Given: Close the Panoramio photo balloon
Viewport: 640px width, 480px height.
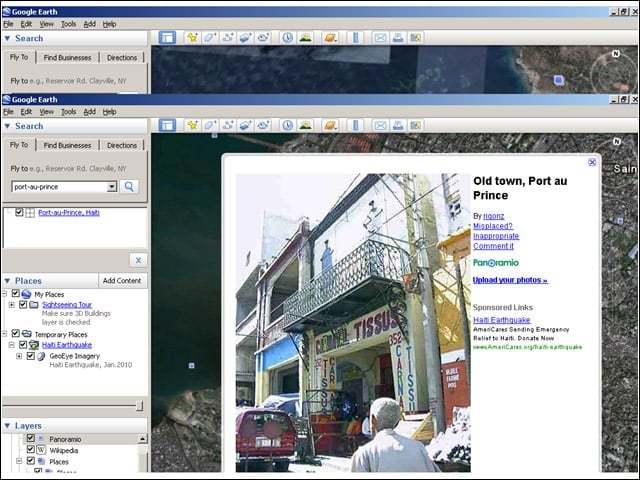Looking at the screenshot, I should point(592,162).
